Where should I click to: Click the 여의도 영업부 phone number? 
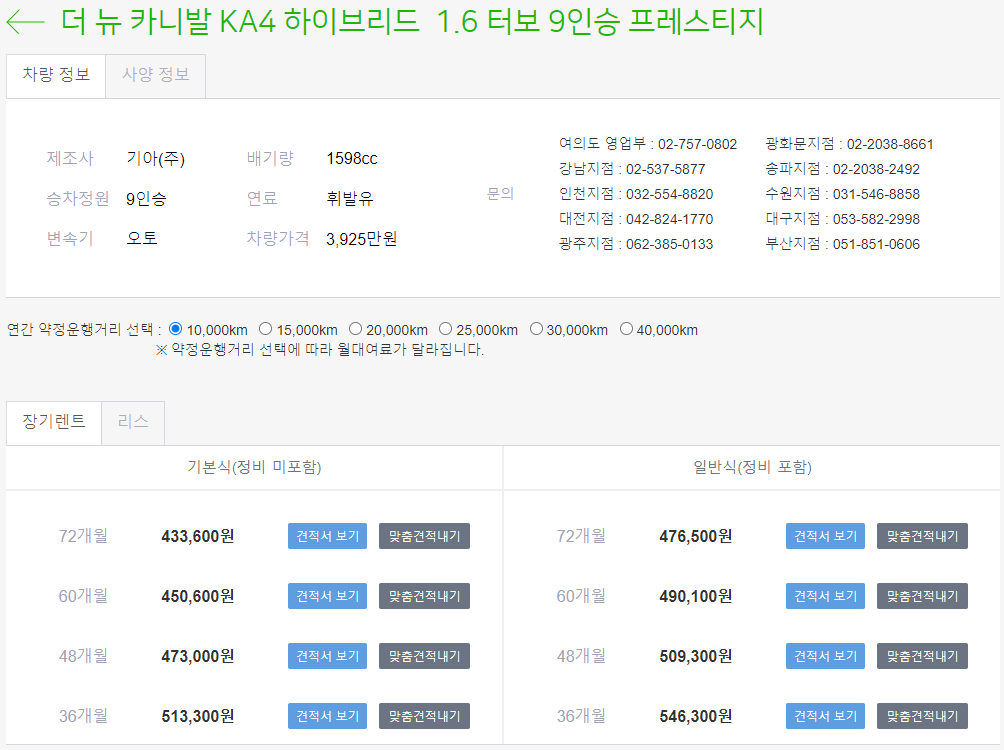coord(697,144)
